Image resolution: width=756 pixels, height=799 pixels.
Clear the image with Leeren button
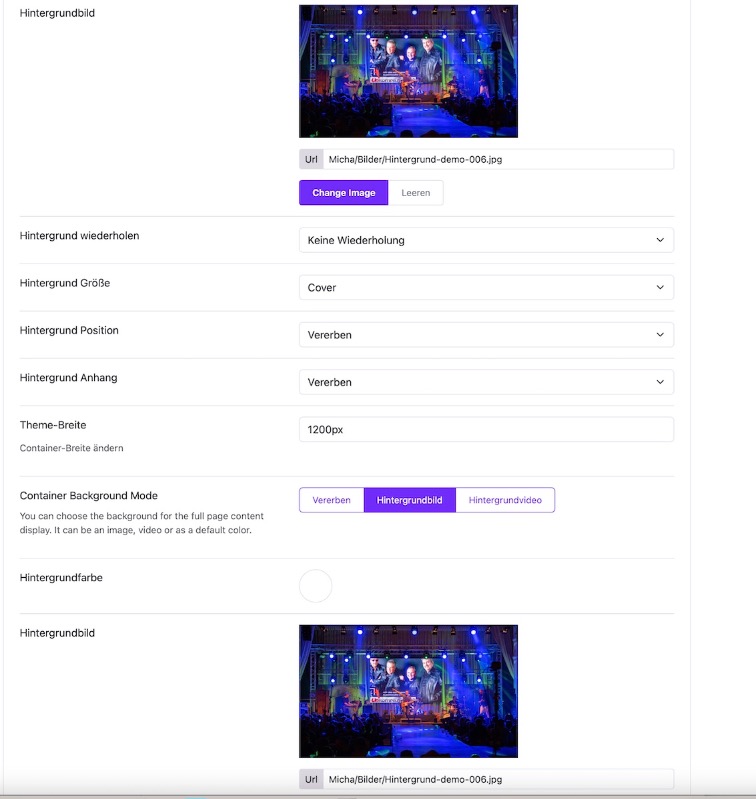pos(416,193)
